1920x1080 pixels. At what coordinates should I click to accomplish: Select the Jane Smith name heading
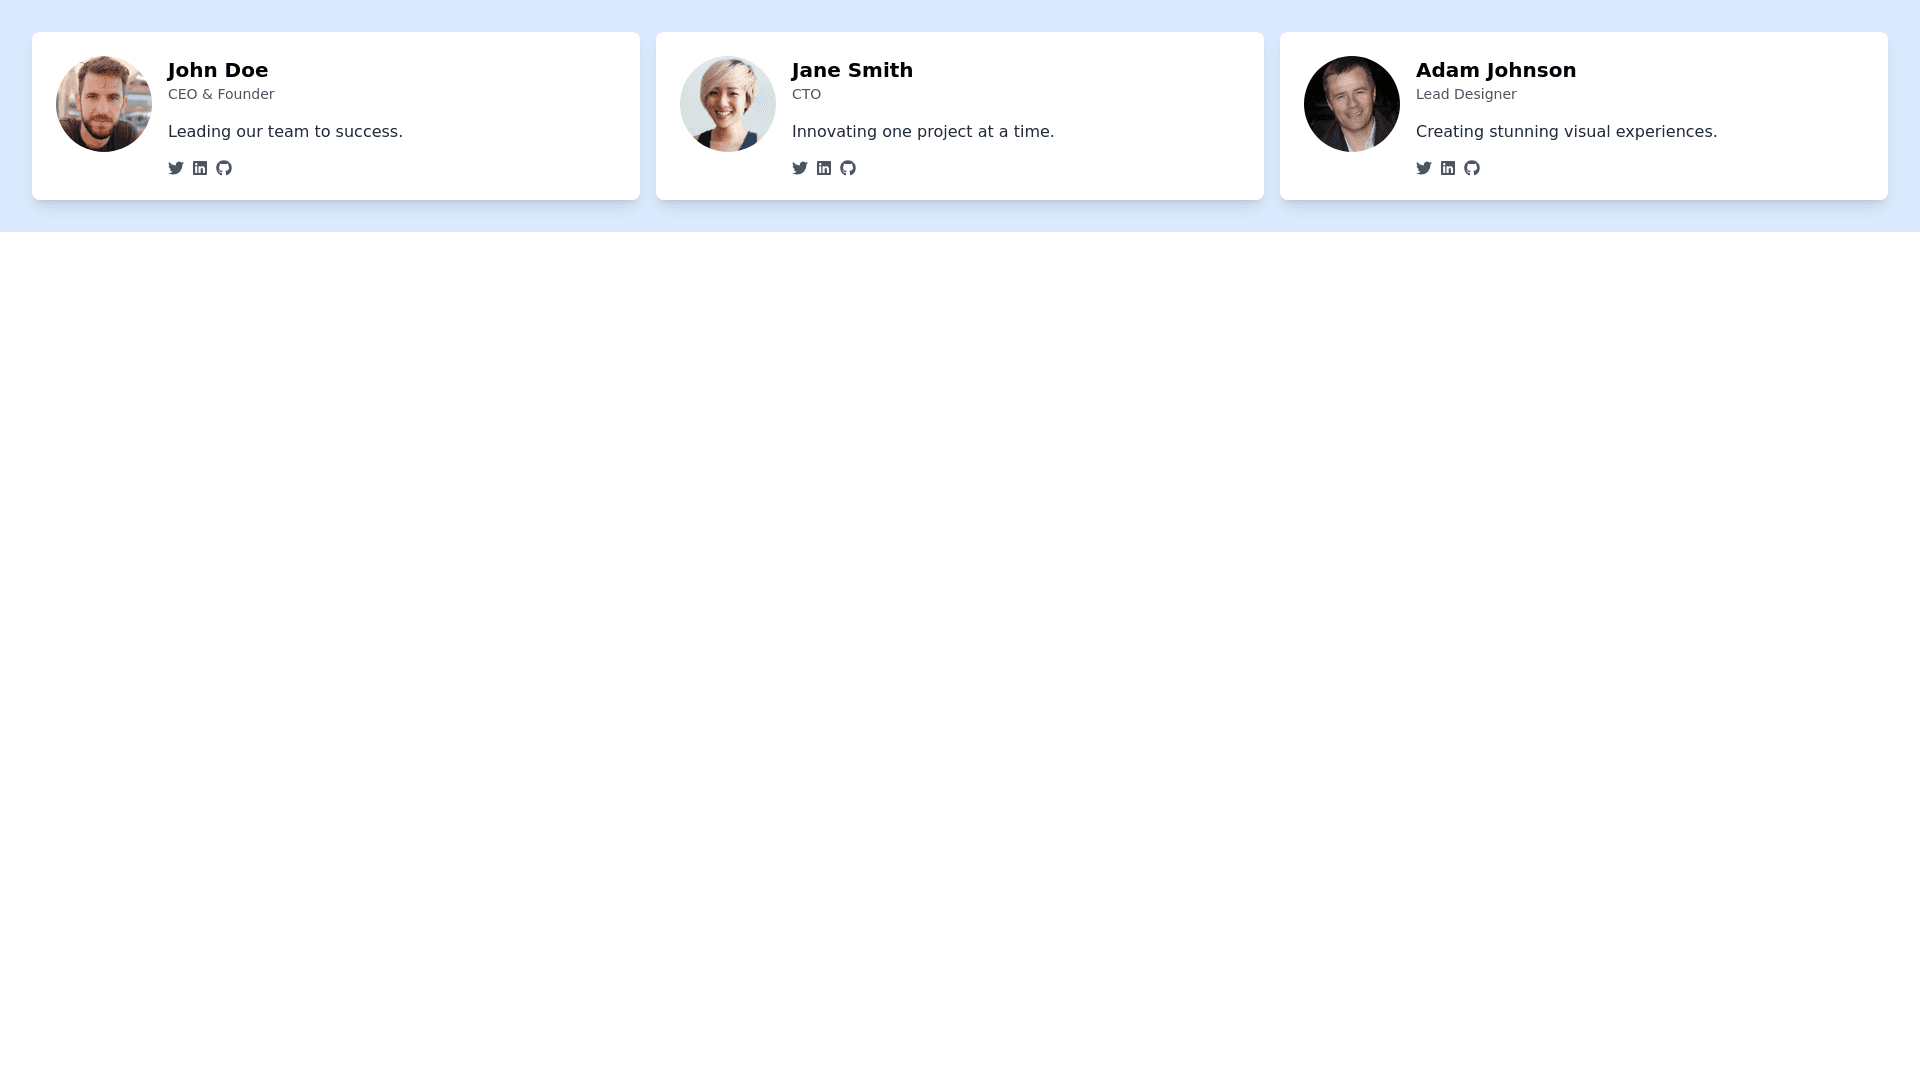click(852, 70)
